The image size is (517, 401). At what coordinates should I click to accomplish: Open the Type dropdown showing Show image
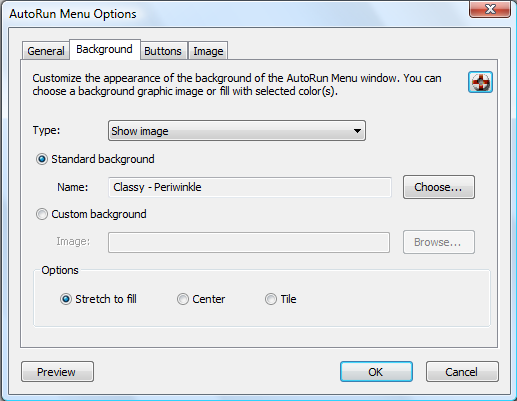coord(237,131)
